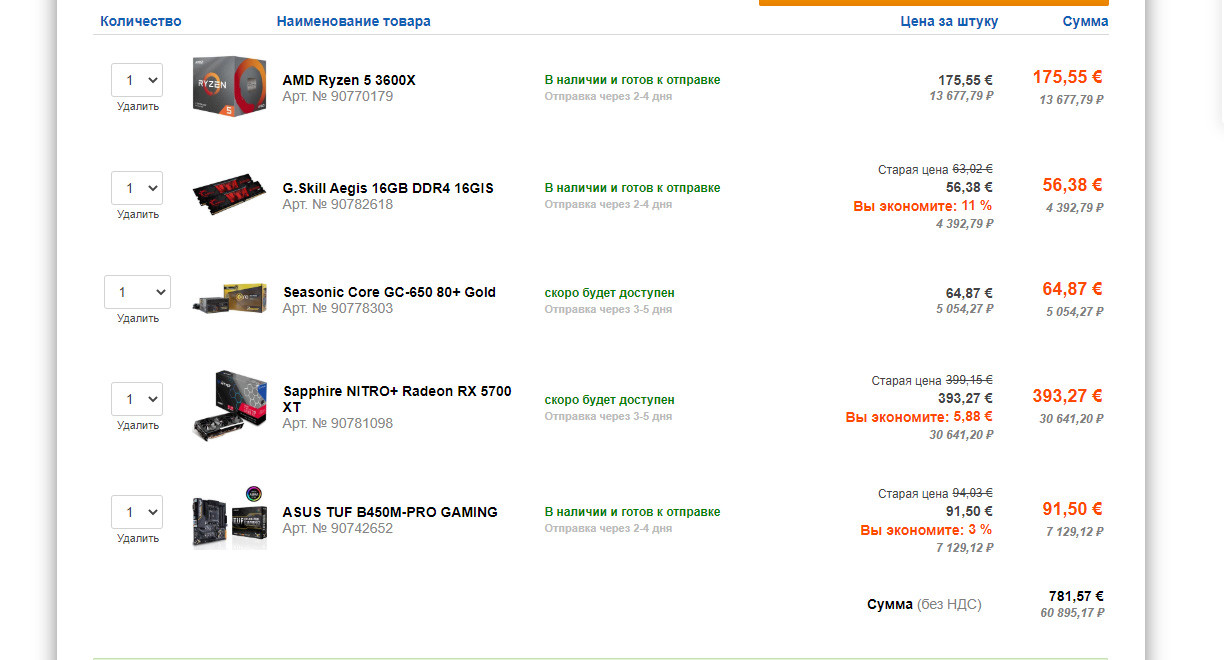Click the Цена за штуку column header
1224x660 pixels.
[949, 21]
